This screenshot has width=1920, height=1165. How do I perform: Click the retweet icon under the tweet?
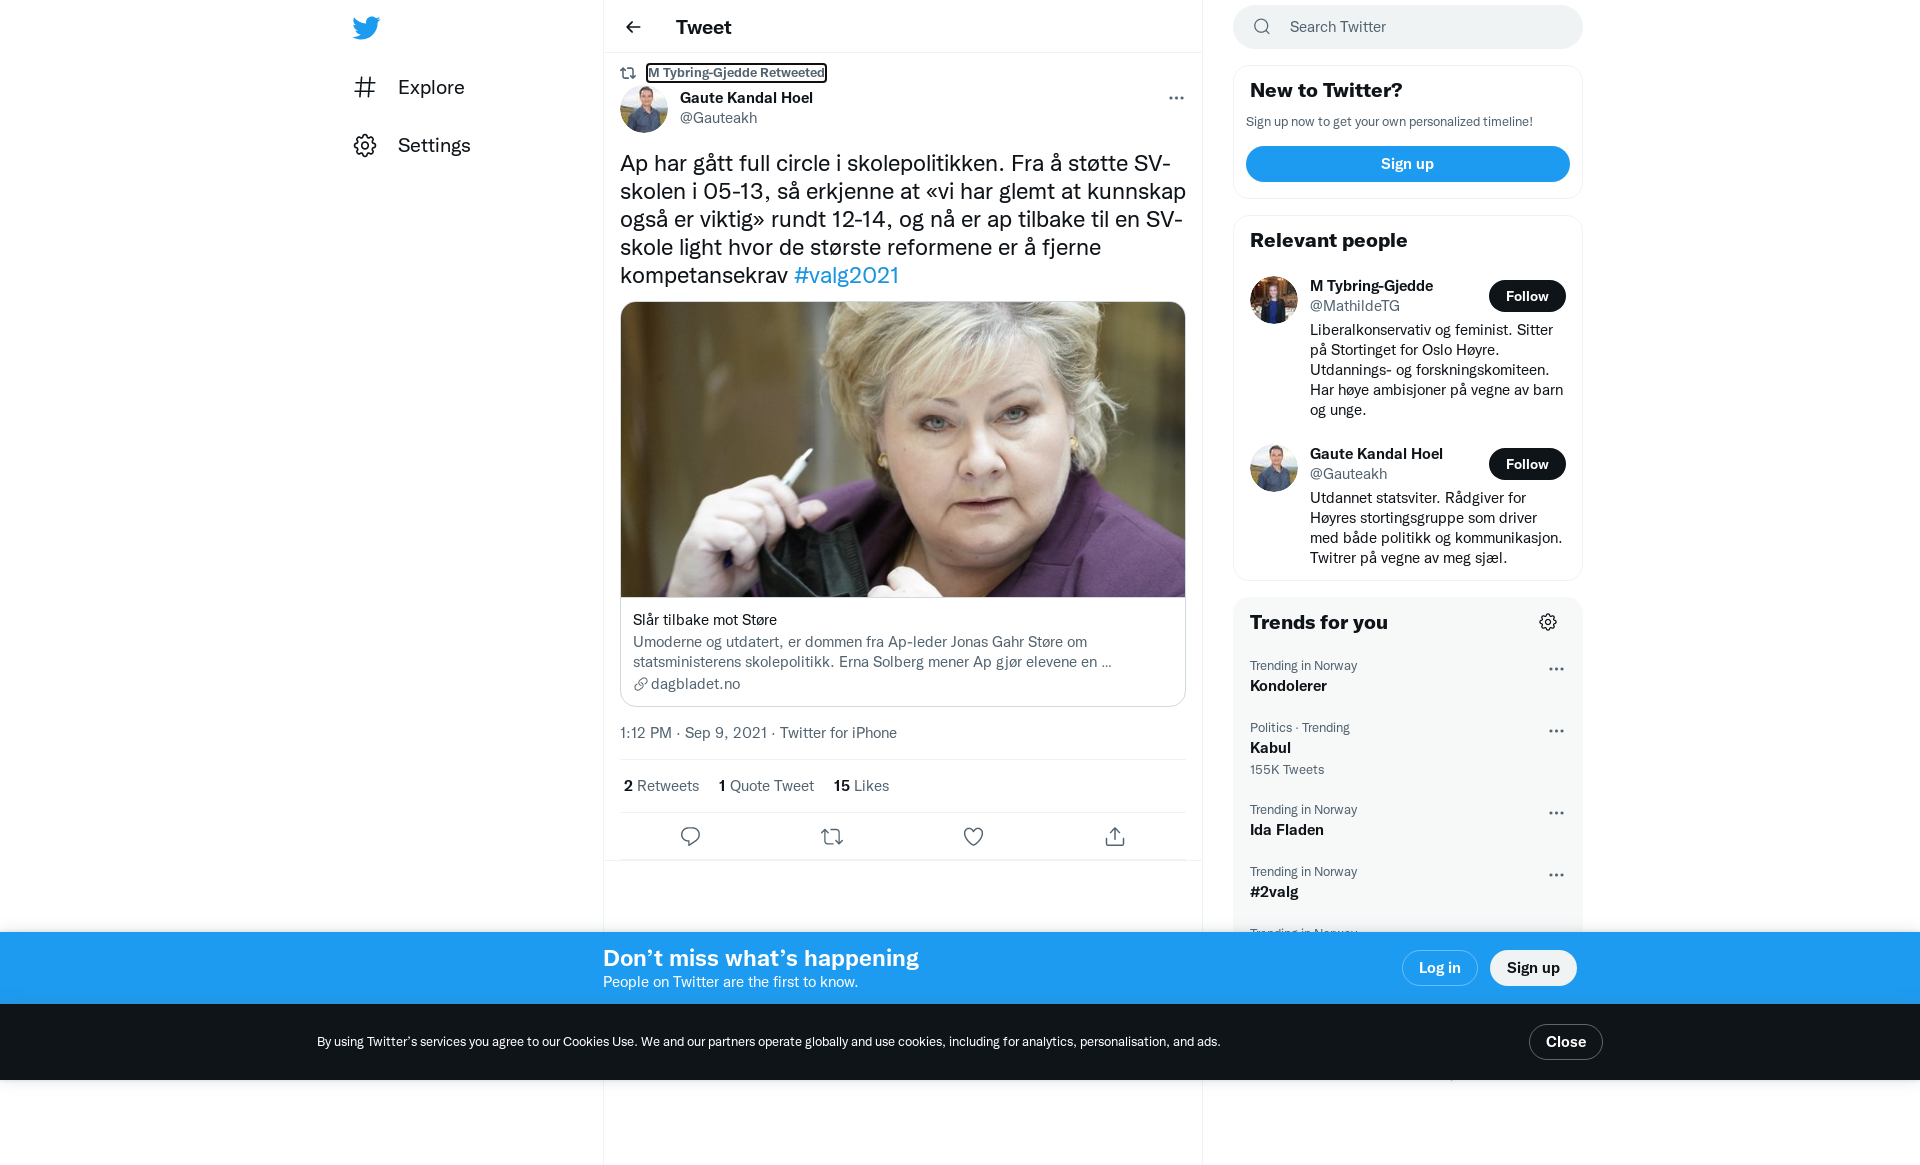click(832, 836)
